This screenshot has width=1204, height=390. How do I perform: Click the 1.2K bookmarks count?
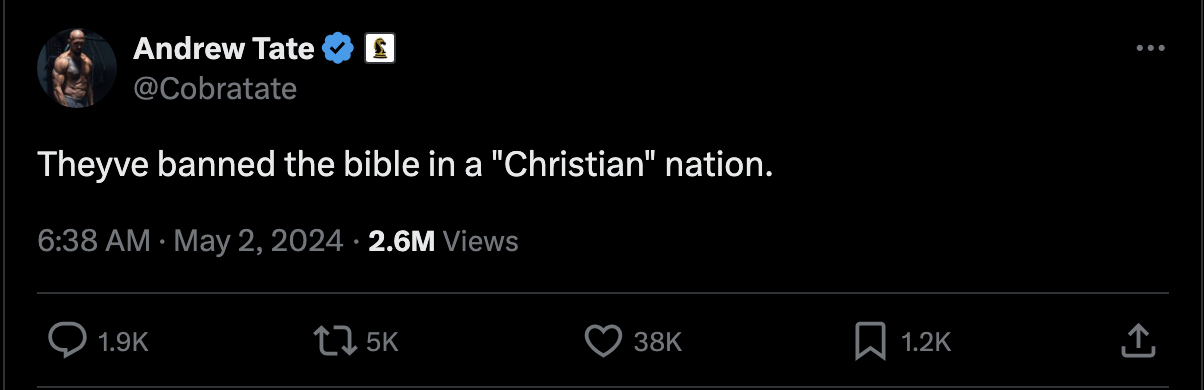coord(925,342)
